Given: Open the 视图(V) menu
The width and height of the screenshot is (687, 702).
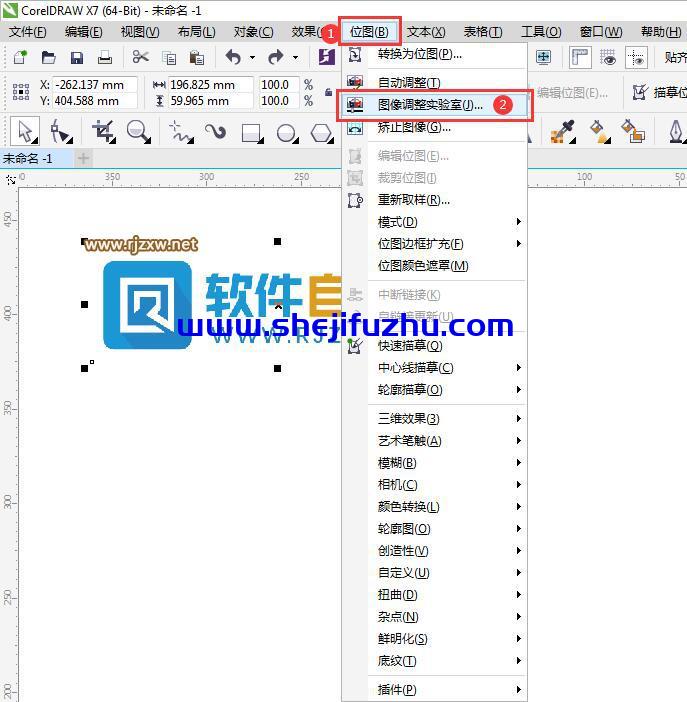Looking at the screenshot, I should point(140,32).
